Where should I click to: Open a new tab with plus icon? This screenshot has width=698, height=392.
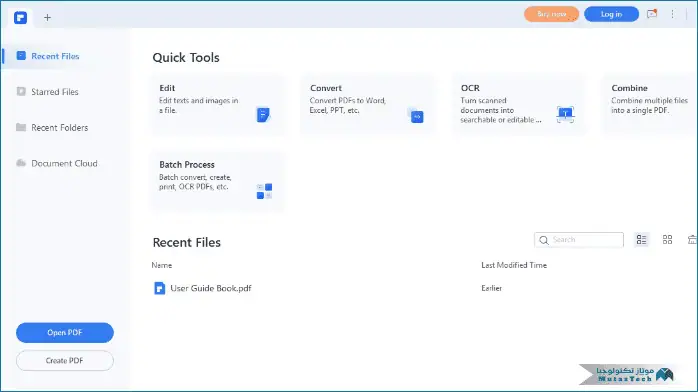[x=47, y=18]
